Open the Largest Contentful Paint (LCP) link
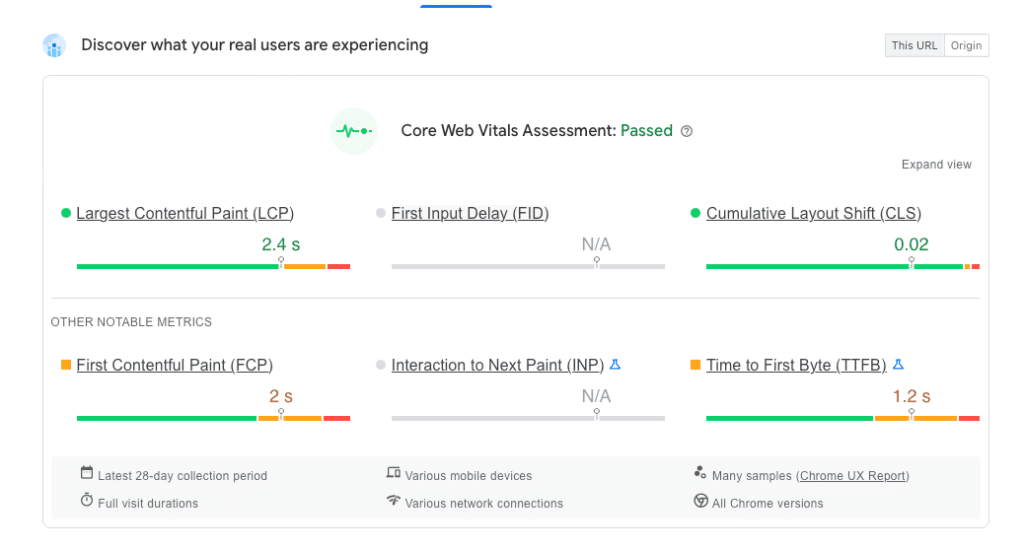Screen dimensions: 1024x549 (185, 213)
